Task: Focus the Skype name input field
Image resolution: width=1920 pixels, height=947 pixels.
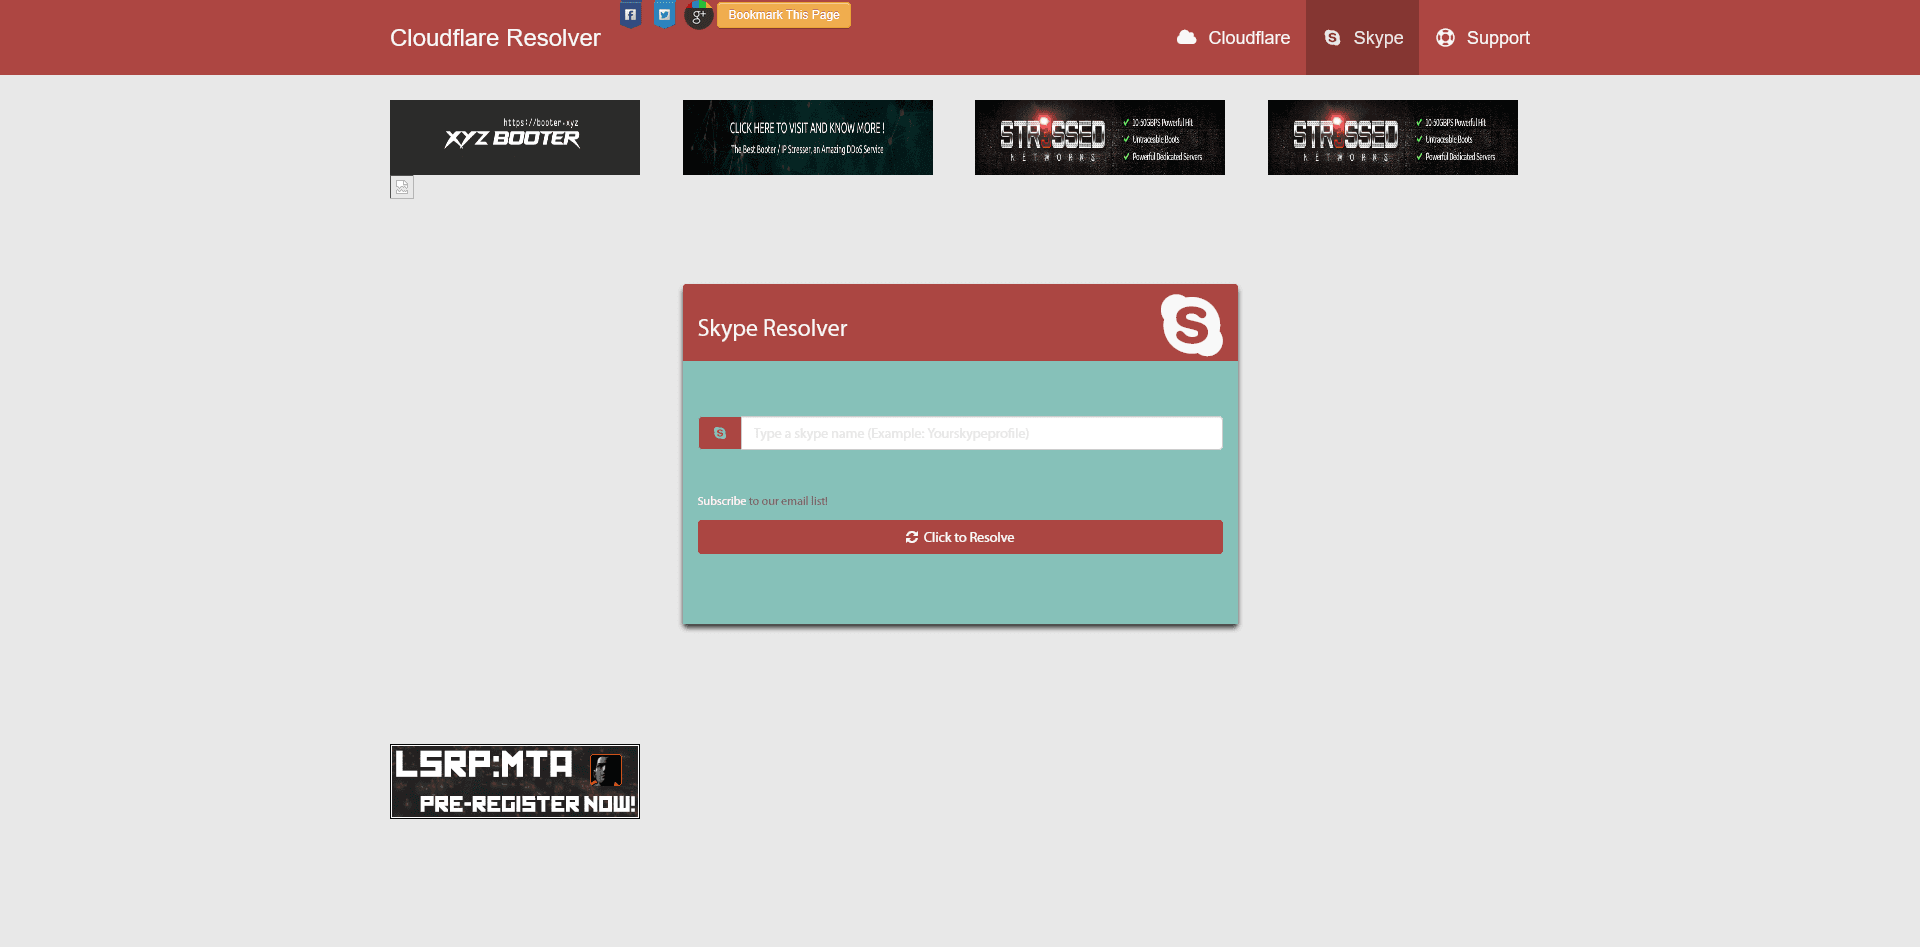Action: click(x=981, y=433)
